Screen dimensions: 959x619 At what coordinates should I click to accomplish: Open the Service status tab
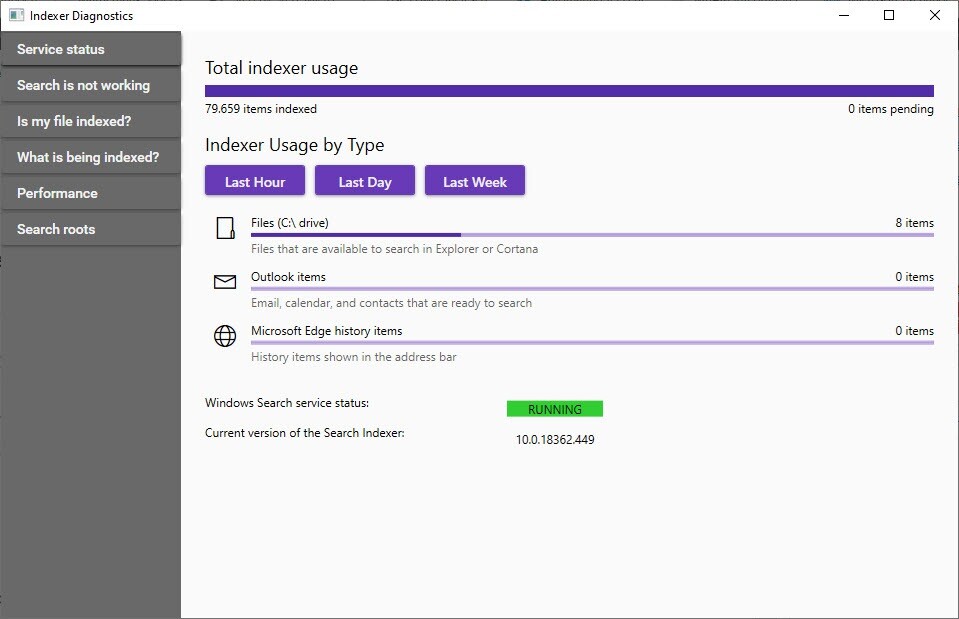pos(91,49)
